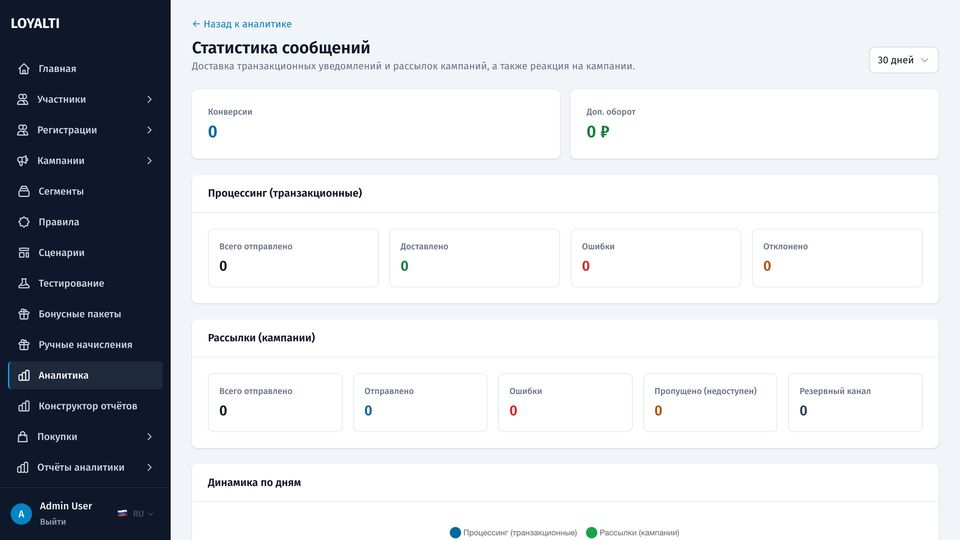Click the chart icon beside Конструктор отчётов
The height and width of the screenshot is (540, 960).
24,406
